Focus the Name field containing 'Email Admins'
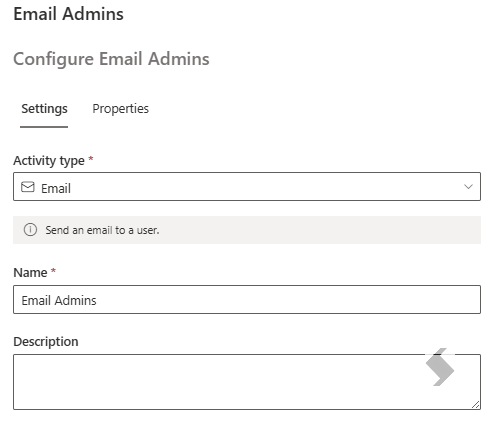The height and width of the screenshot is (424, 502). pos(247,299)
